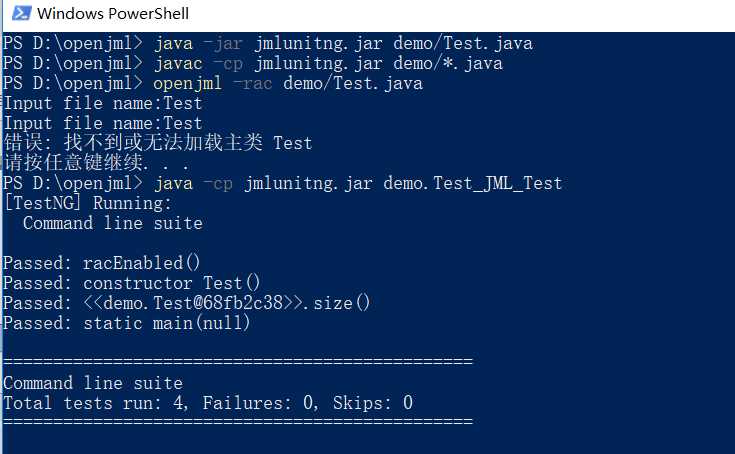Click the 'javac -cp jmlunitng.jar' command line

(253, 63)
